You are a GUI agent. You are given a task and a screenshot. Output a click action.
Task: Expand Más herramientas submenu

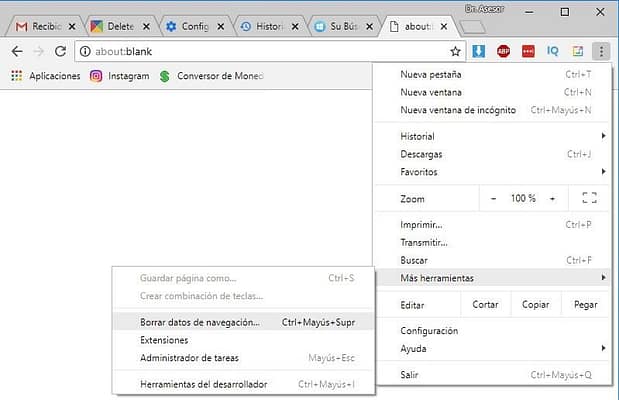[x=493, y=278]
